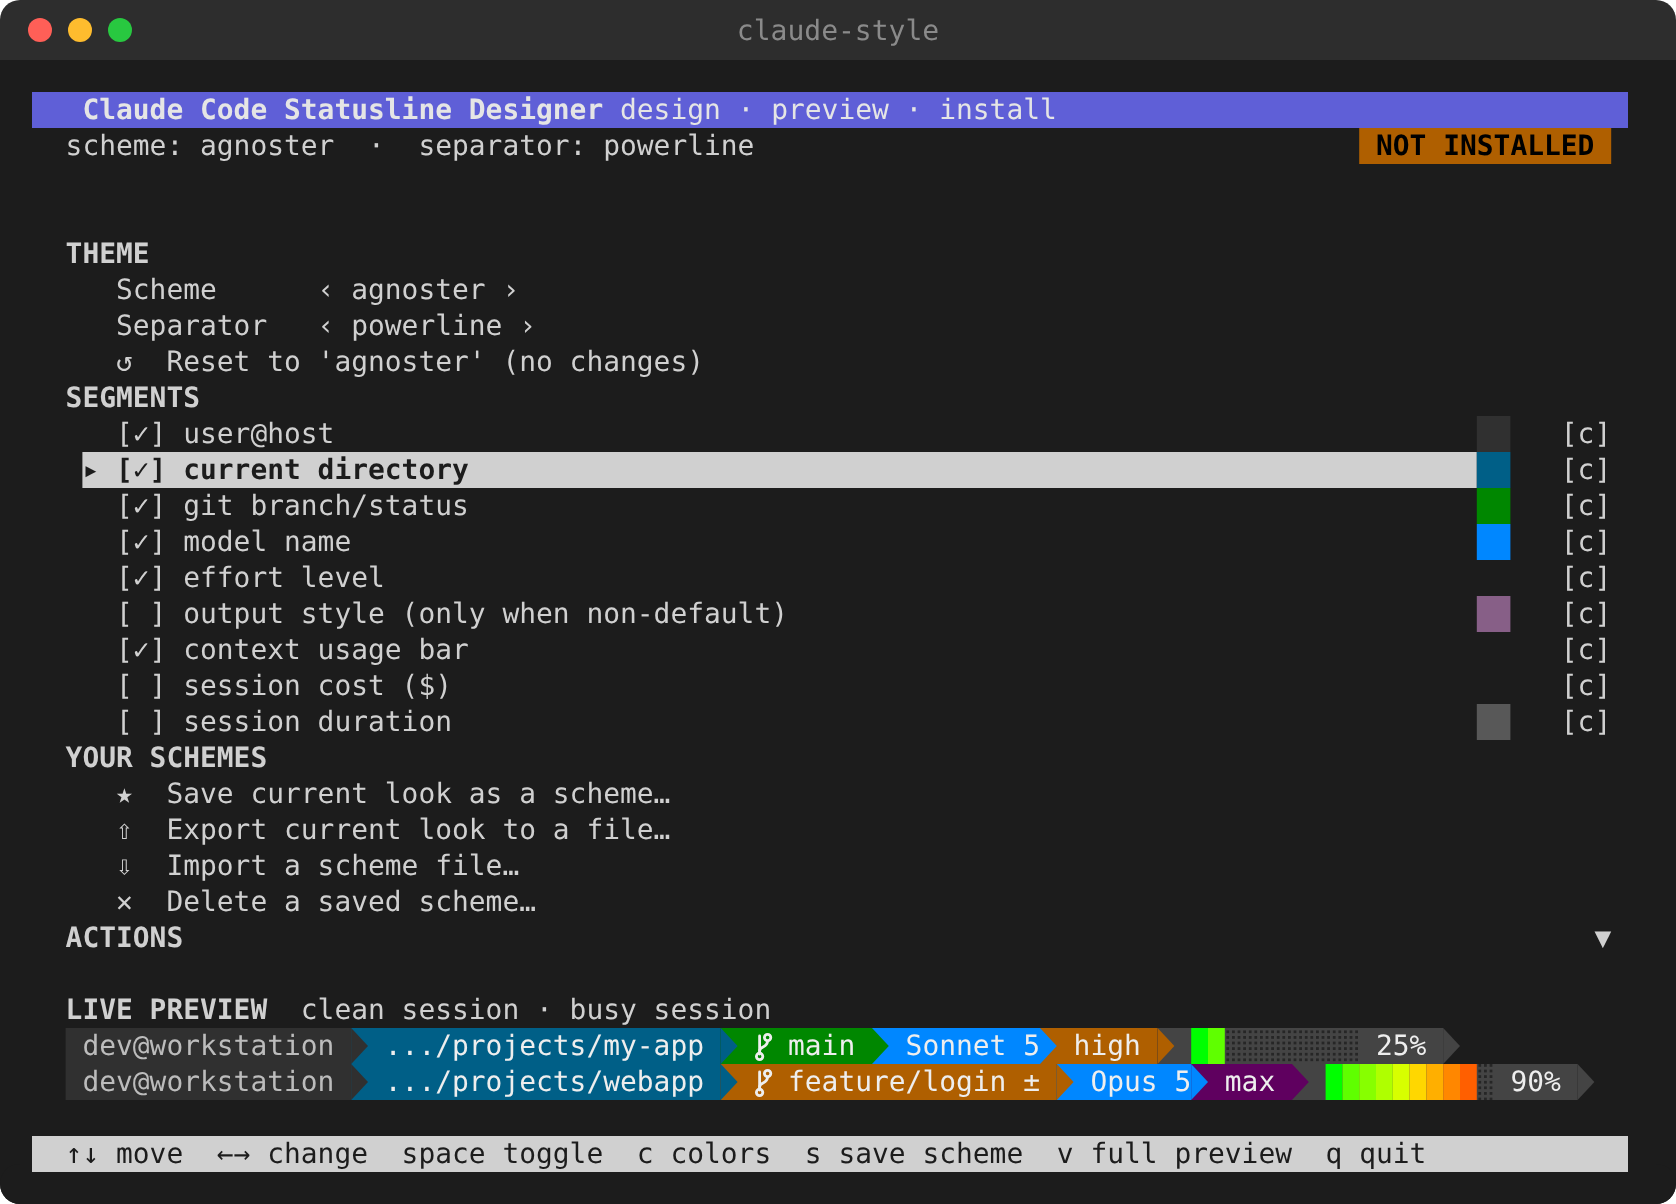1676x1204 pixels.
Task: Select Import a scheme file…
Action: (x=343, y=866)
